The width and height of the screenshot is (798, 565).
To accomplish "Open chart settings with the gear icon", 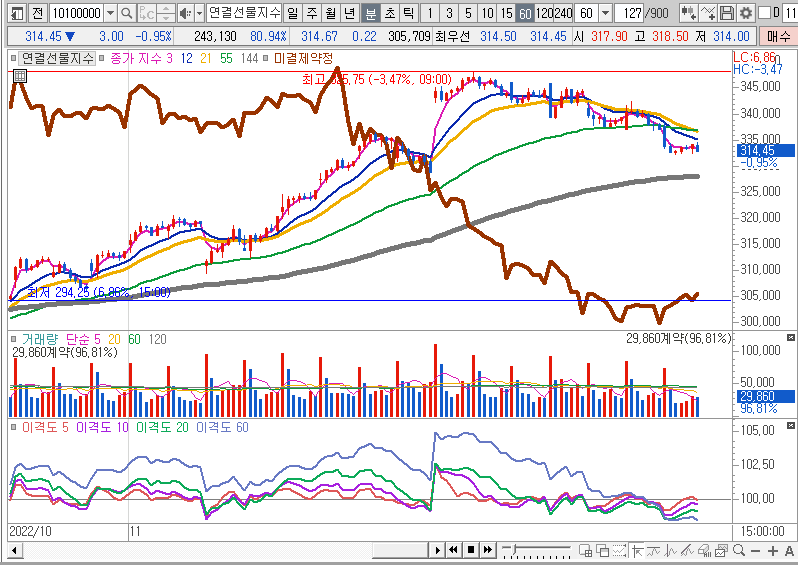I will pyautogui.click(x=746, y=13).
